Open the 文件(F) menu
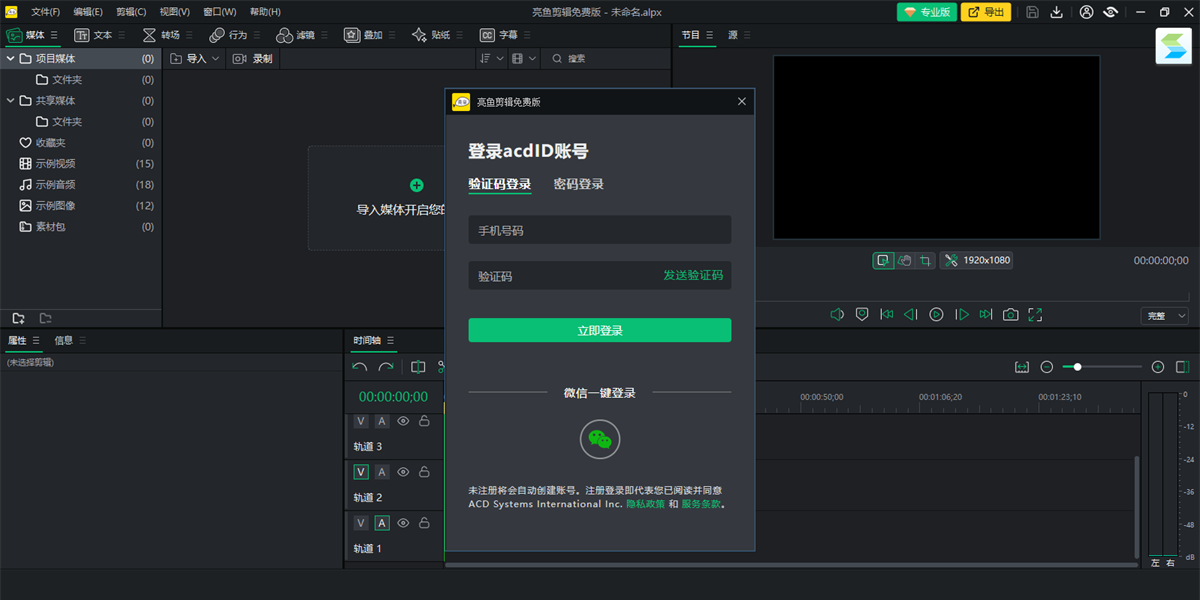Screen dimensions: 1200x600 pyautogui.click(x=46, y=12)
